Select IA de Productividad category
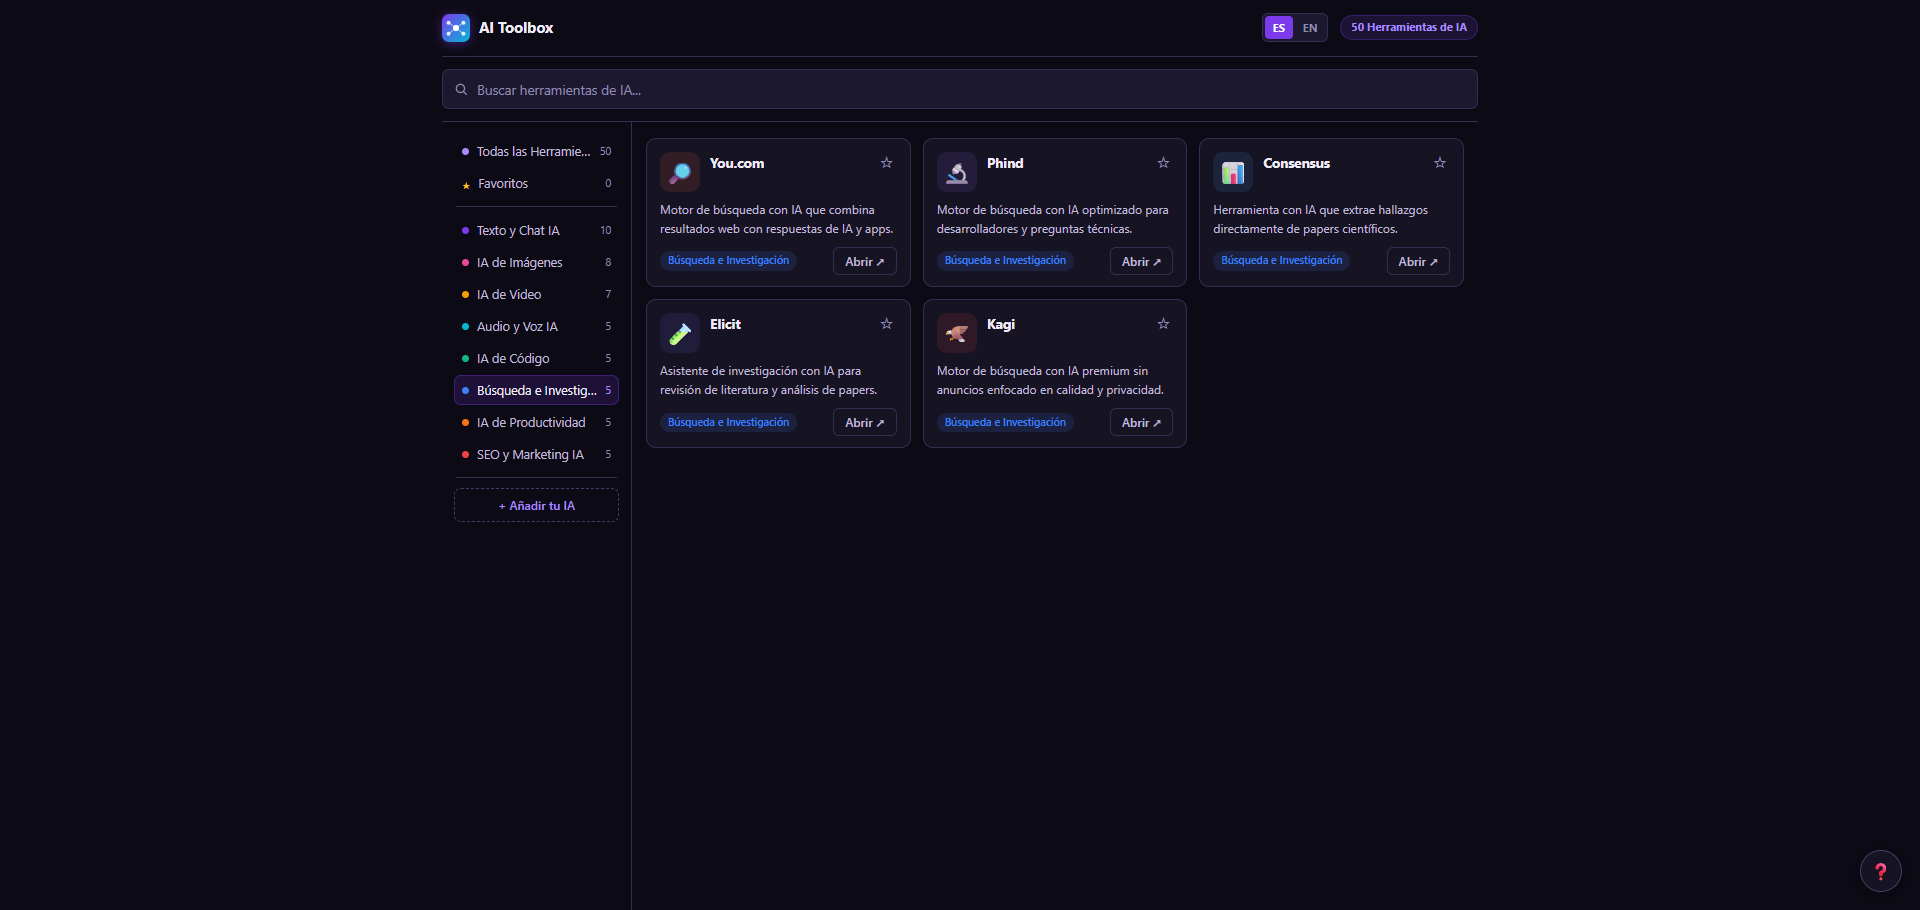 tap(536, 423)
